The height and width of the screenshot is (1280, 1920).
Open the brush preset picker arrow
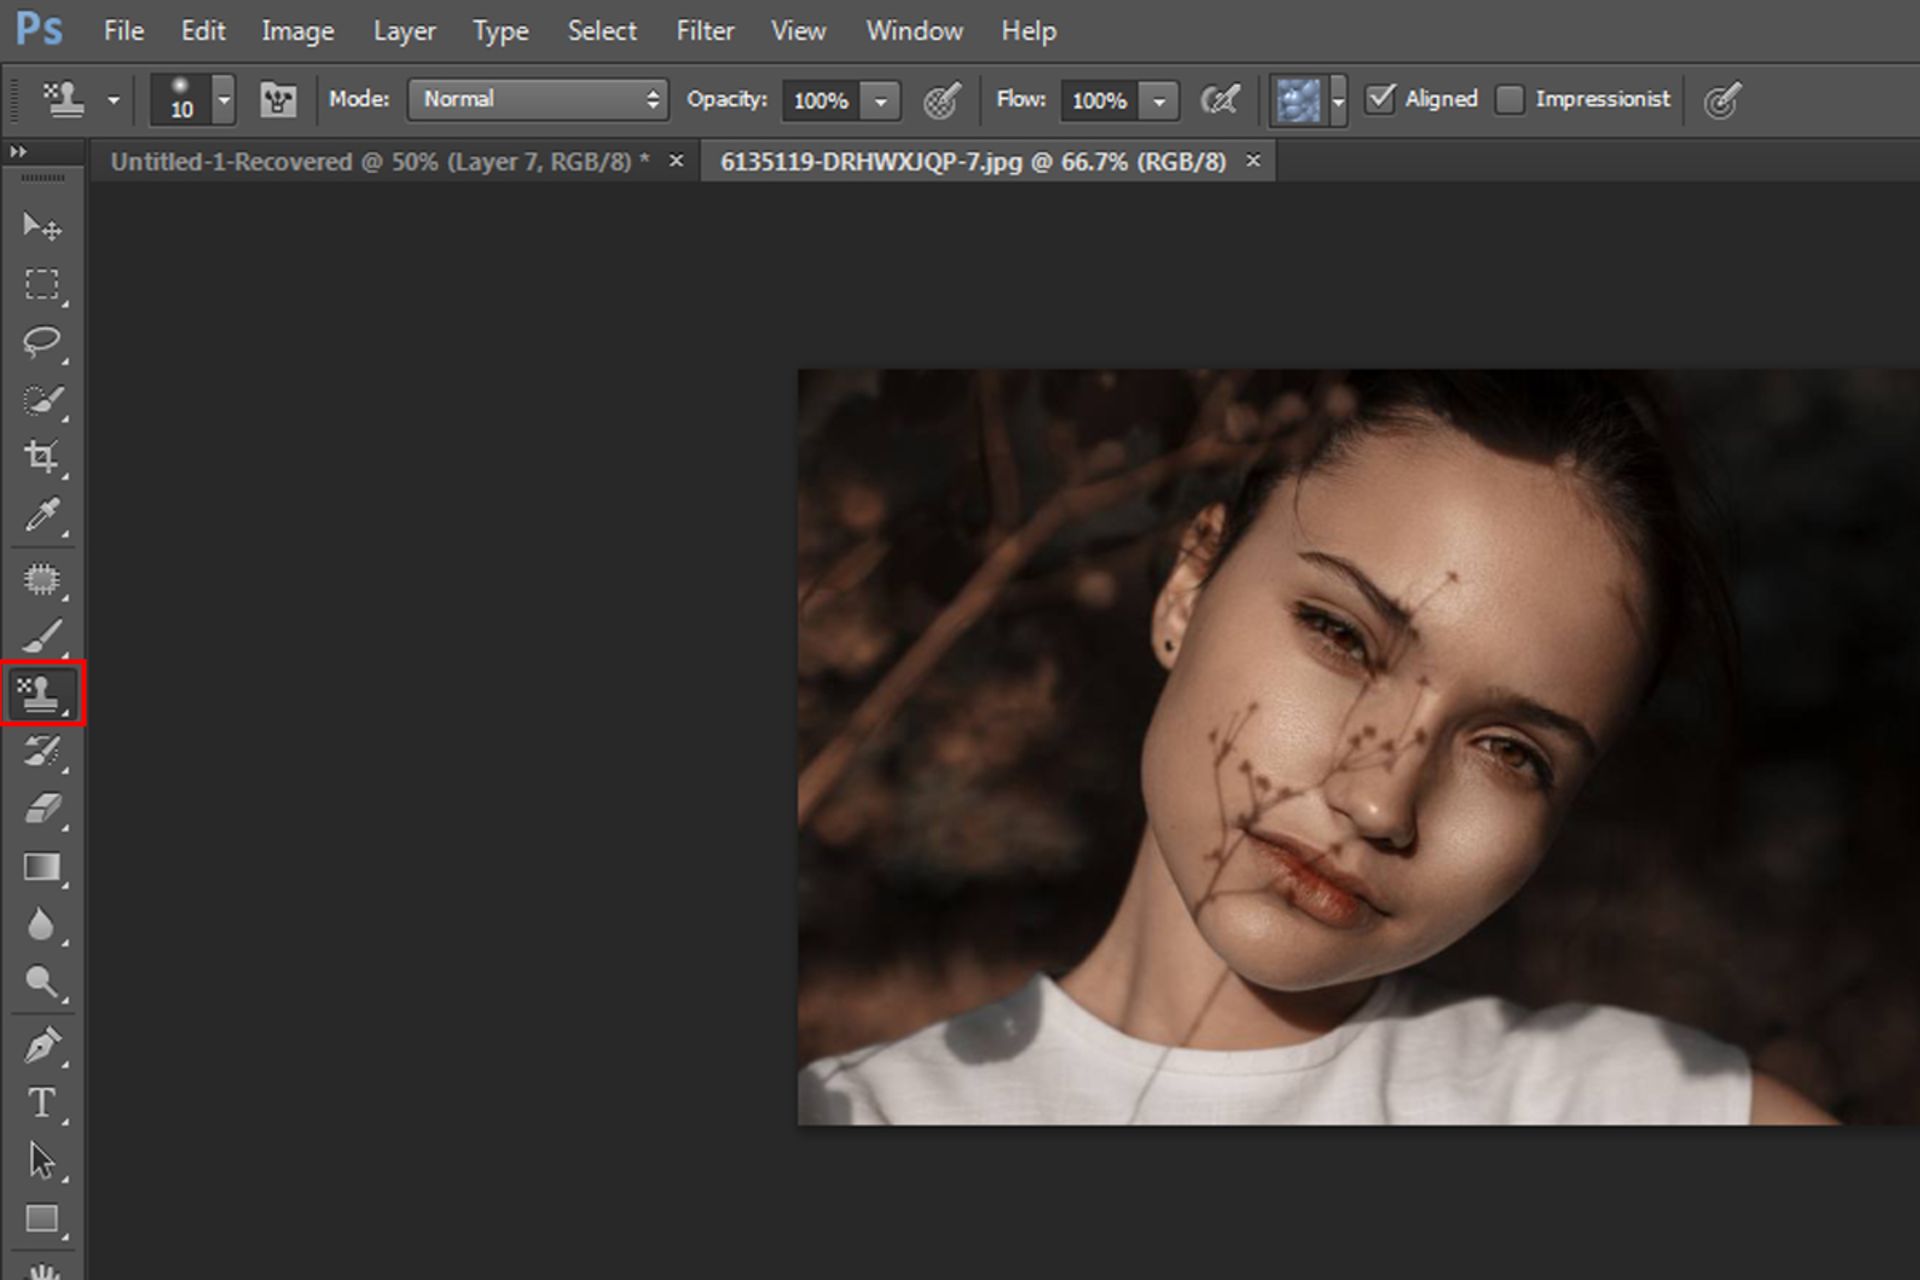[x=224, y=100]
